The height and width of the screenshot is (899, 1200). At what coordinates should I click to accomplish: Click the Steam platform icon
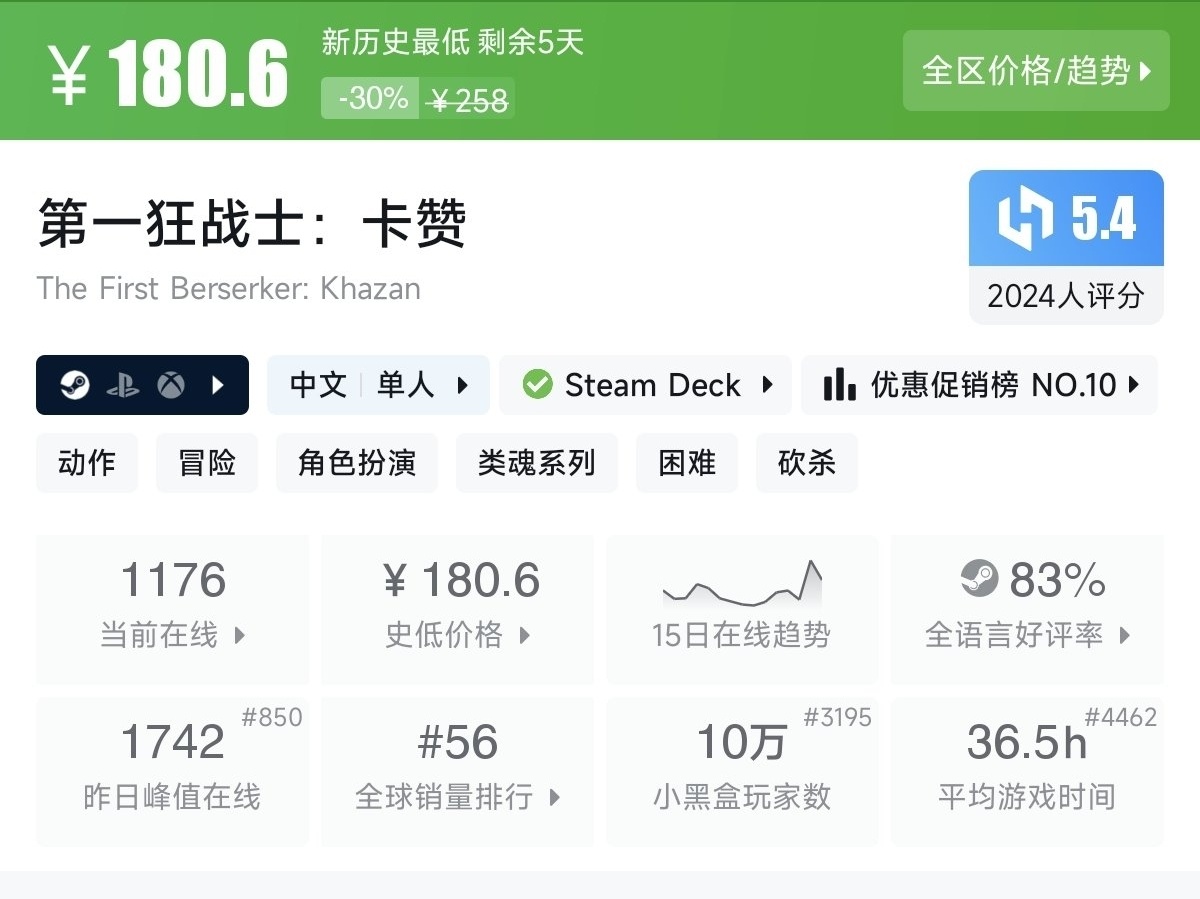(x=74, y=385)
